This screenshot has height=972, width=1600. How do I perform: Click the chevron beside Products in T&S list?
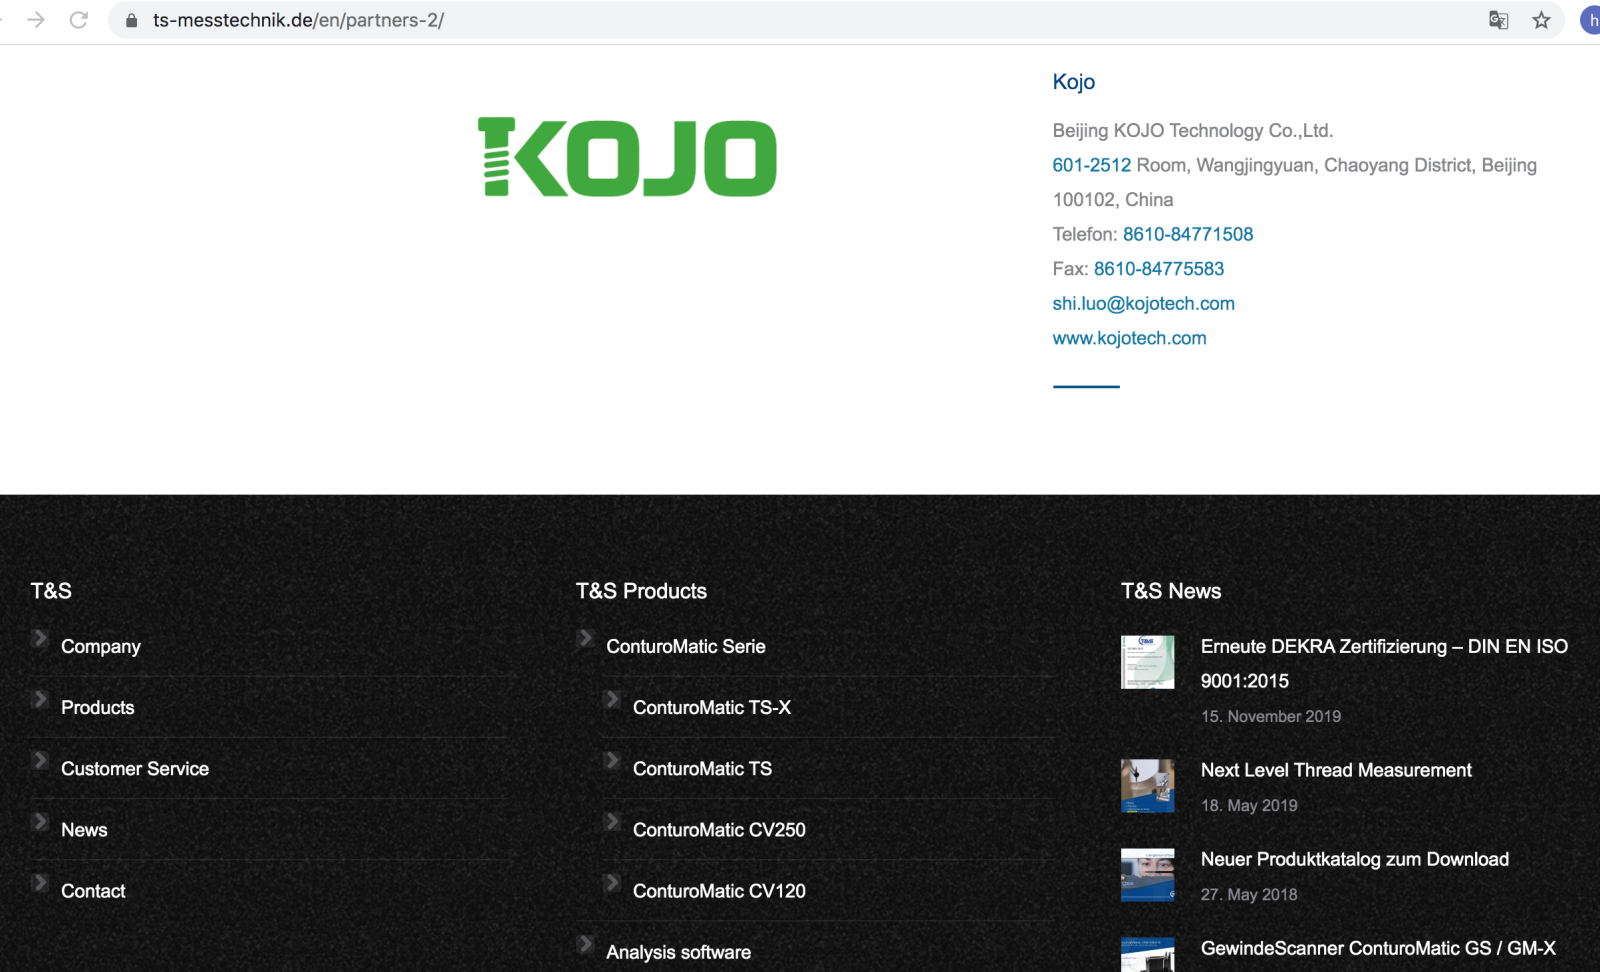point(40,699)
